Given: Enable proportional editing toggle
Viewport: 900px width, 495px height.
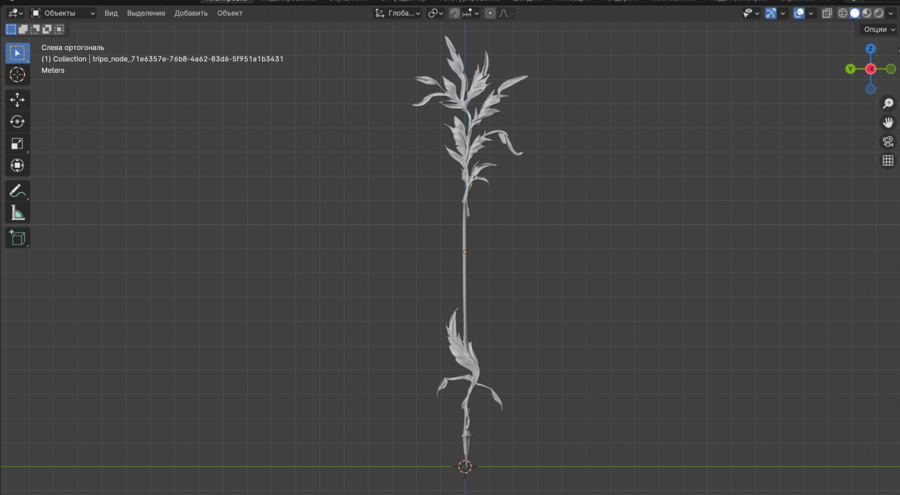Looking at the screenshot, I should click(x=490, y=13).
